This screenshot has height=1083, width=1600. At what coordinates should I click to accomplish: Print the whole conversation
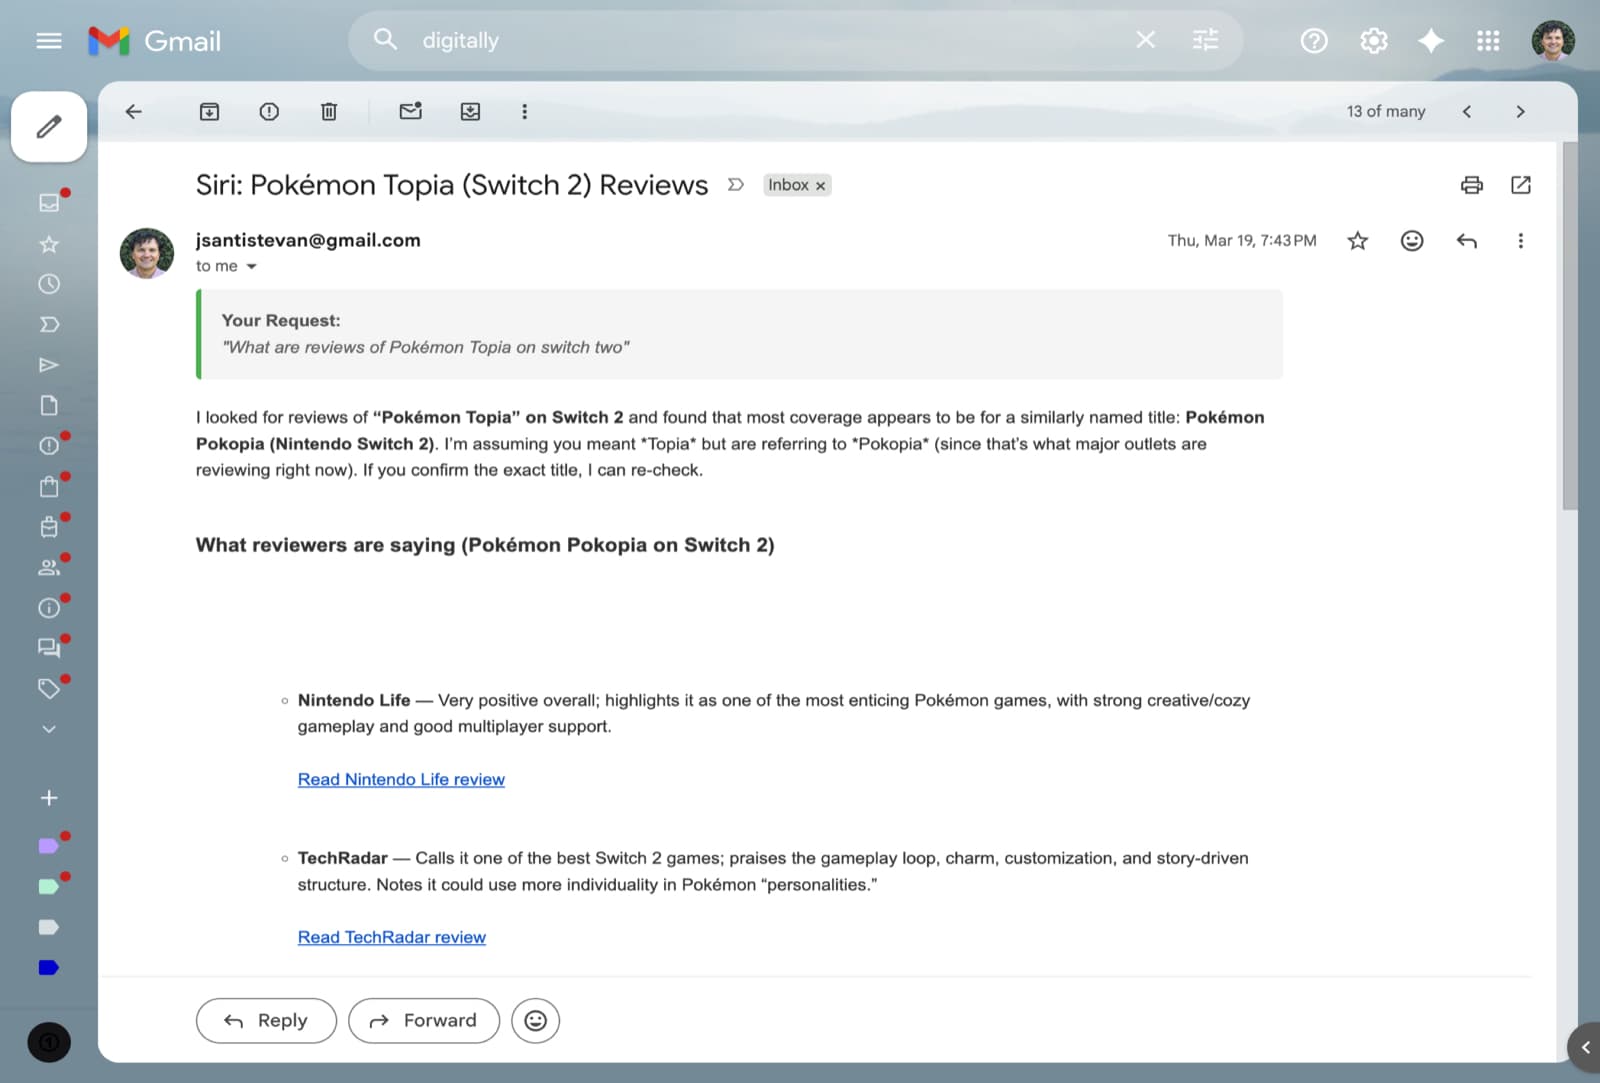pyautogui.click(x=1471, y=185)
